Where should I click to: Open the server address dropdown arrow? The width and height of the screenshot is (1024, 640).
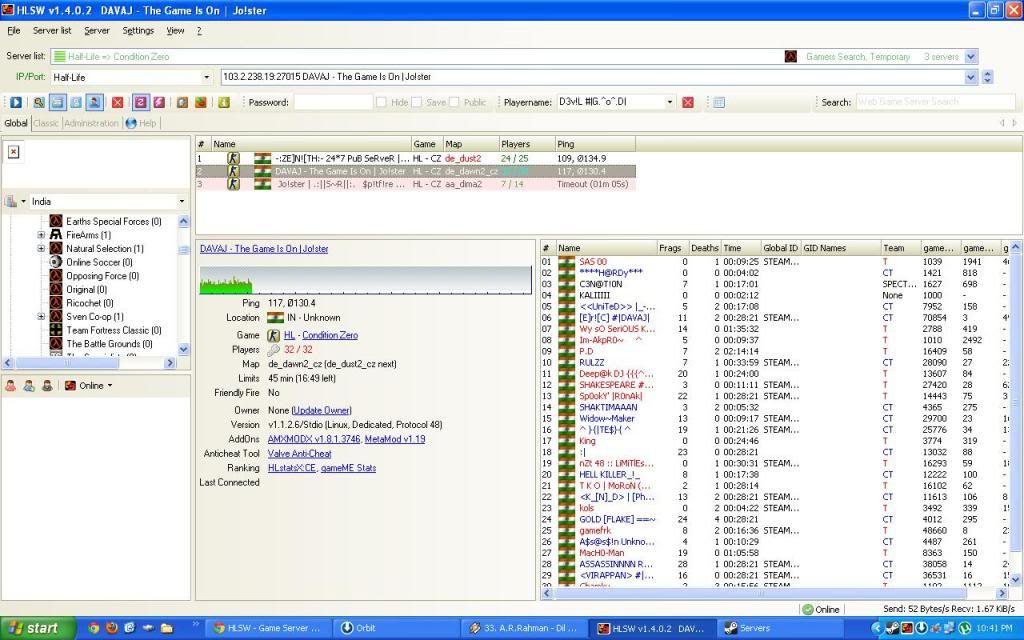click(x=971, y=77)
